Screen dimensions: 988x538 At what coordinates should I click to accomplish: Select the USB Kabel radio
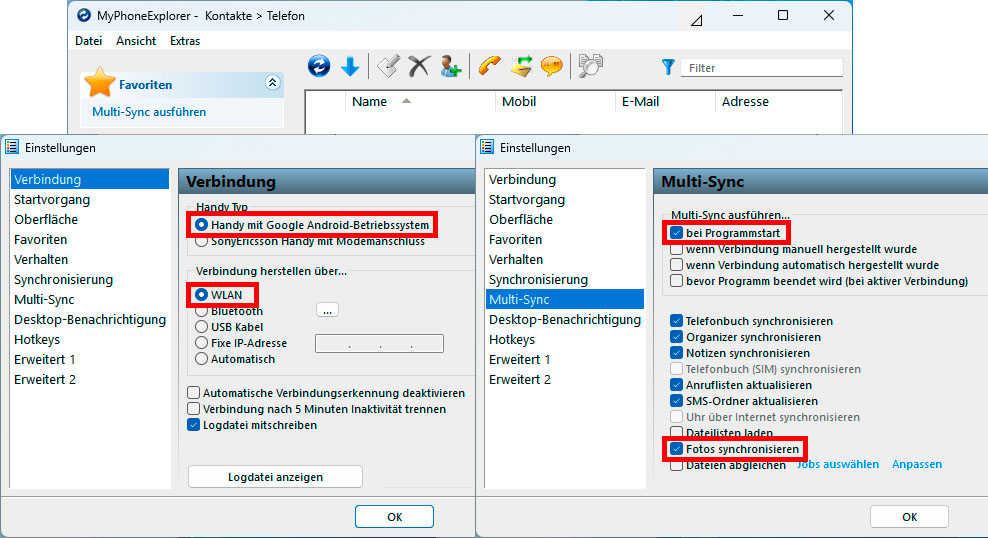click(201, 327)
